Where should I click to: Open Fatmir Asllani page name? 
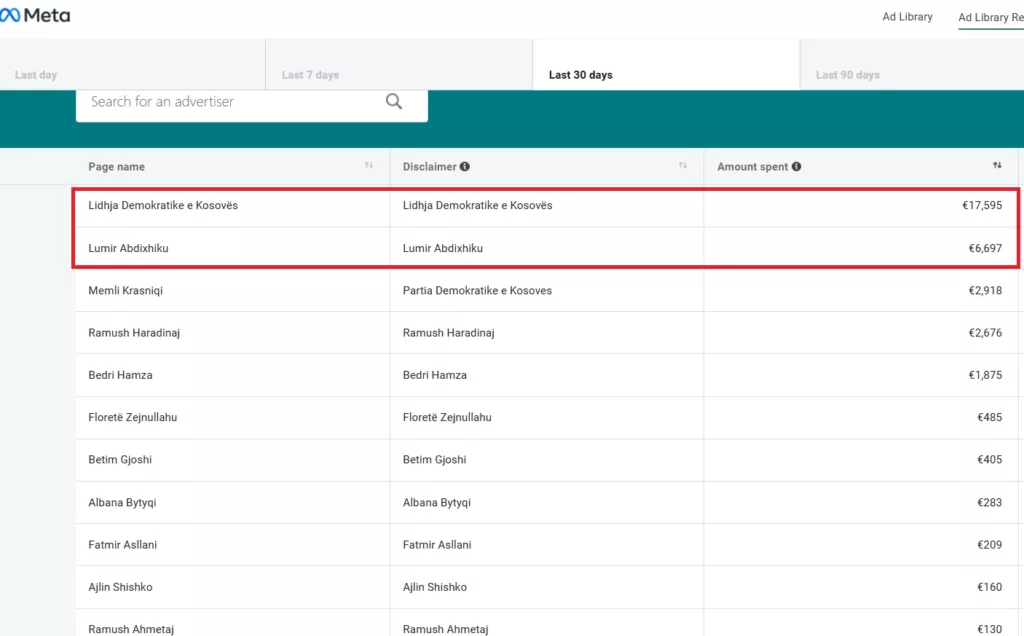coord(123,545)
